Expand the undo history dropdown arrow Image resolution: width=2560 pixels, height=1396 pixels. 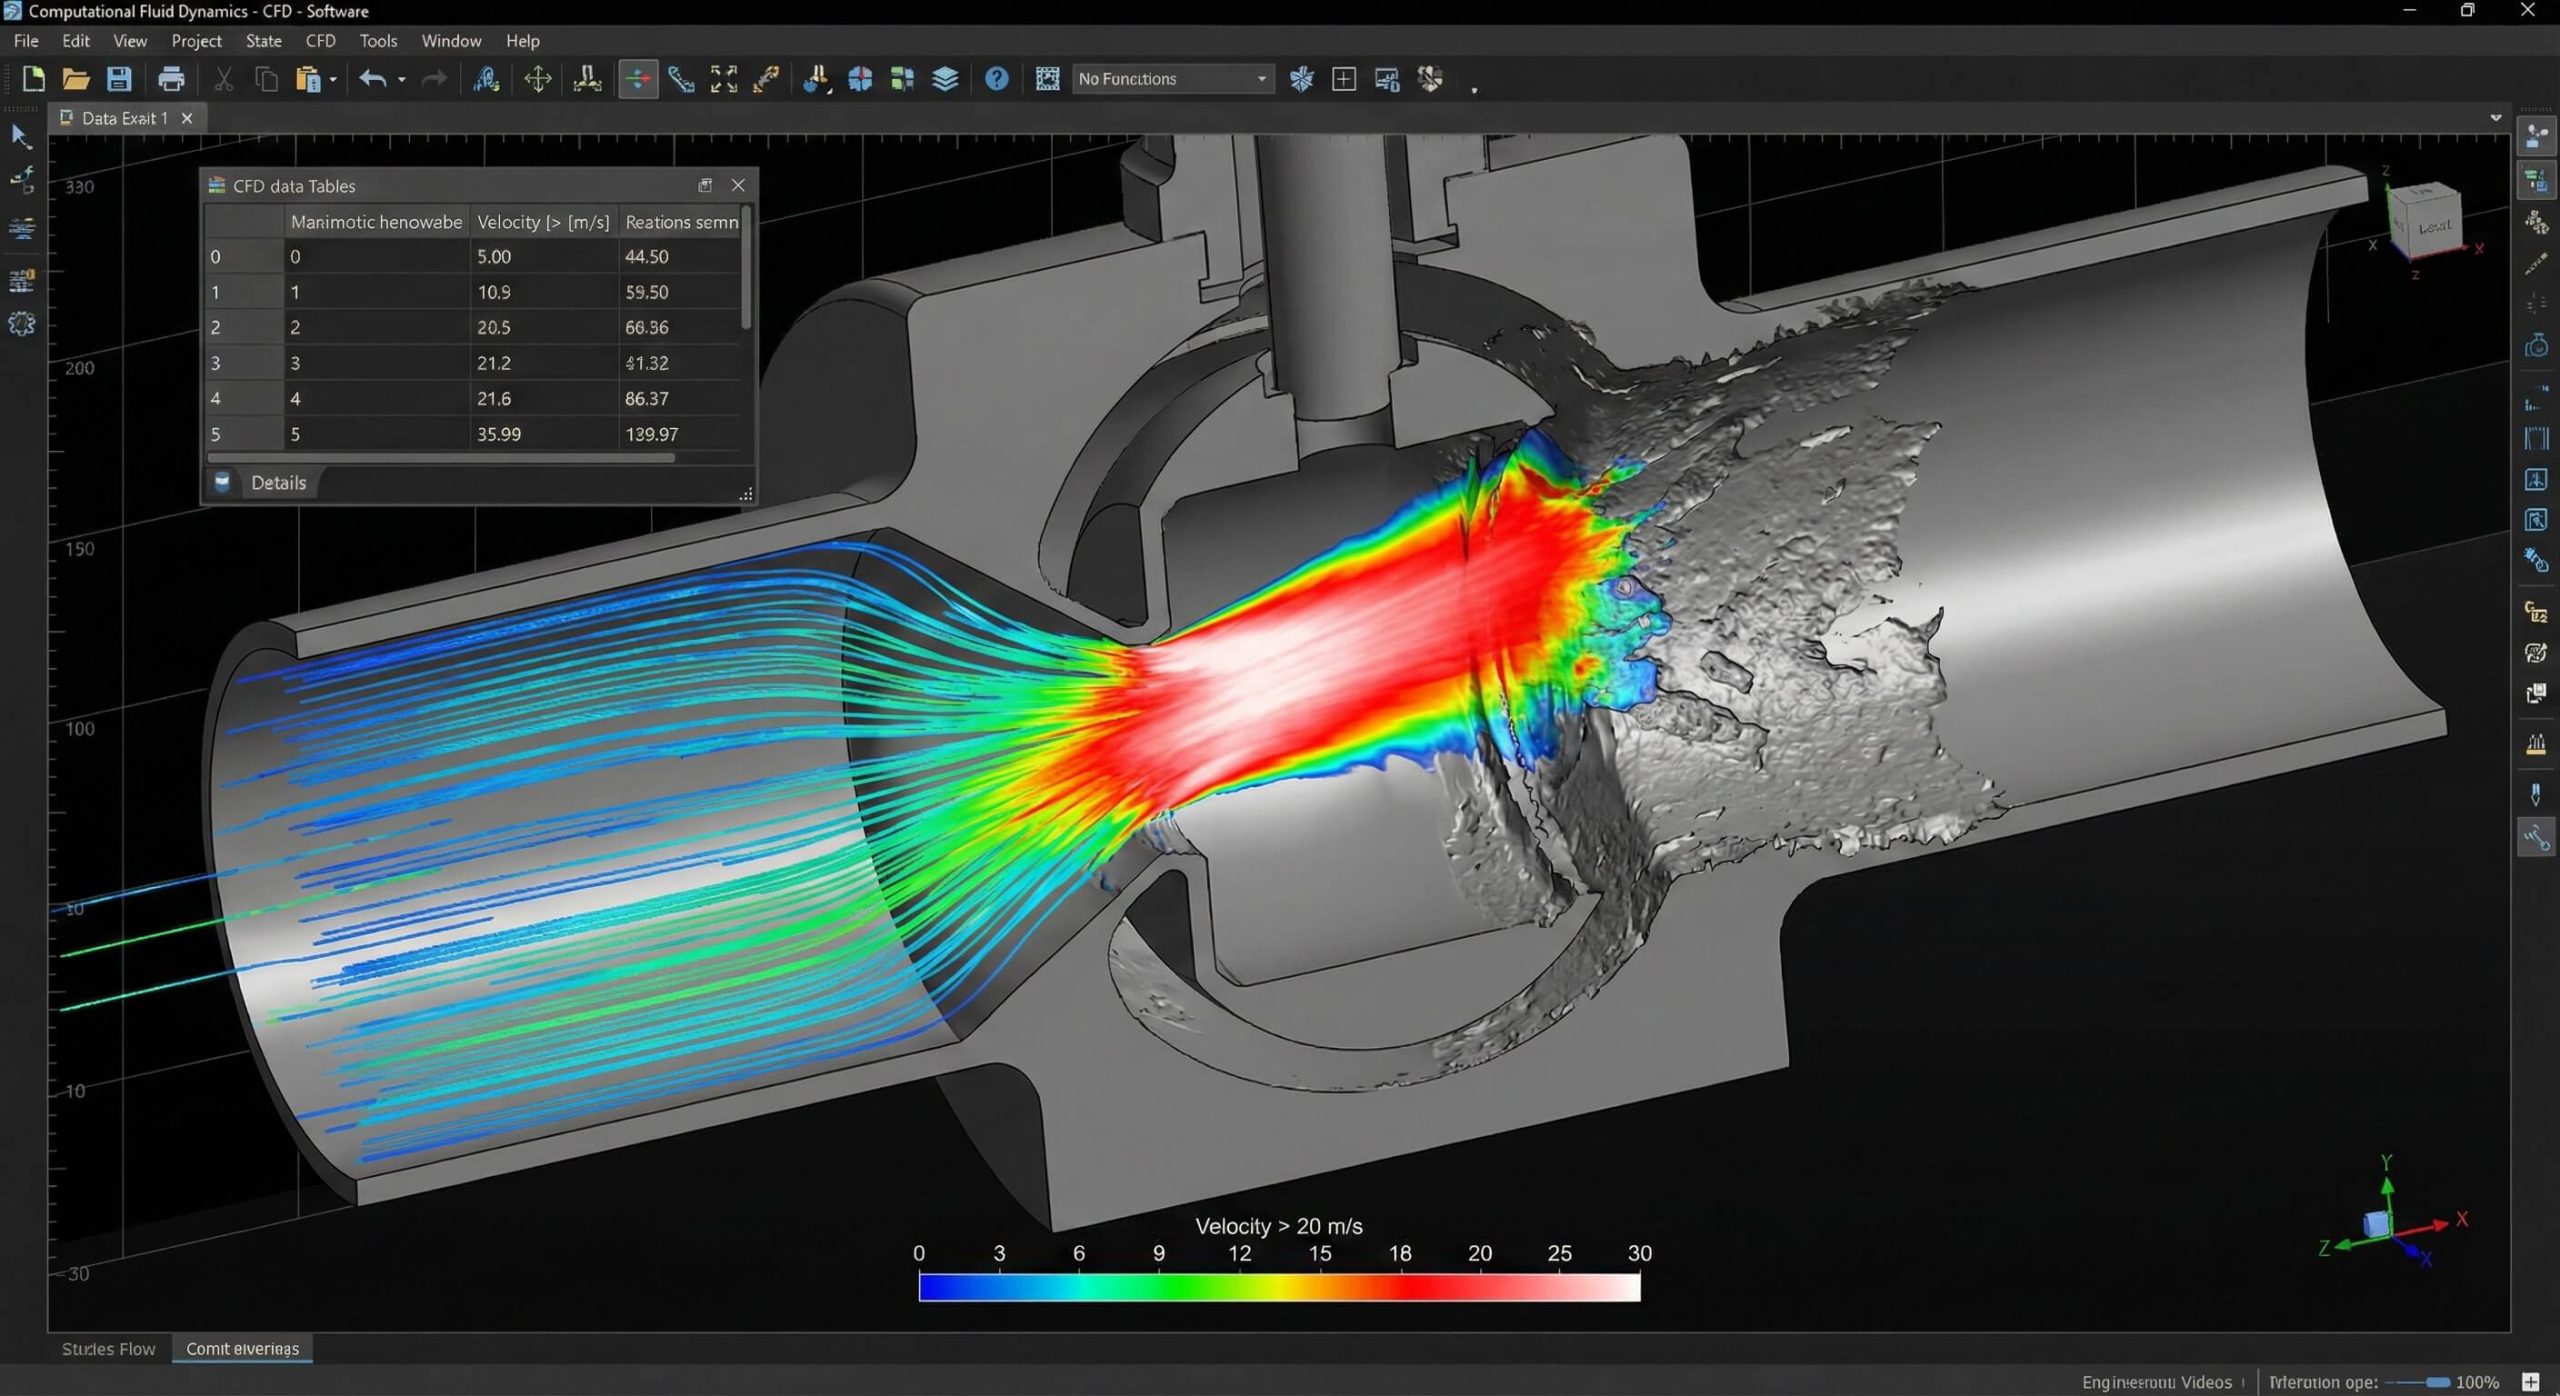(x=402, y=80)
